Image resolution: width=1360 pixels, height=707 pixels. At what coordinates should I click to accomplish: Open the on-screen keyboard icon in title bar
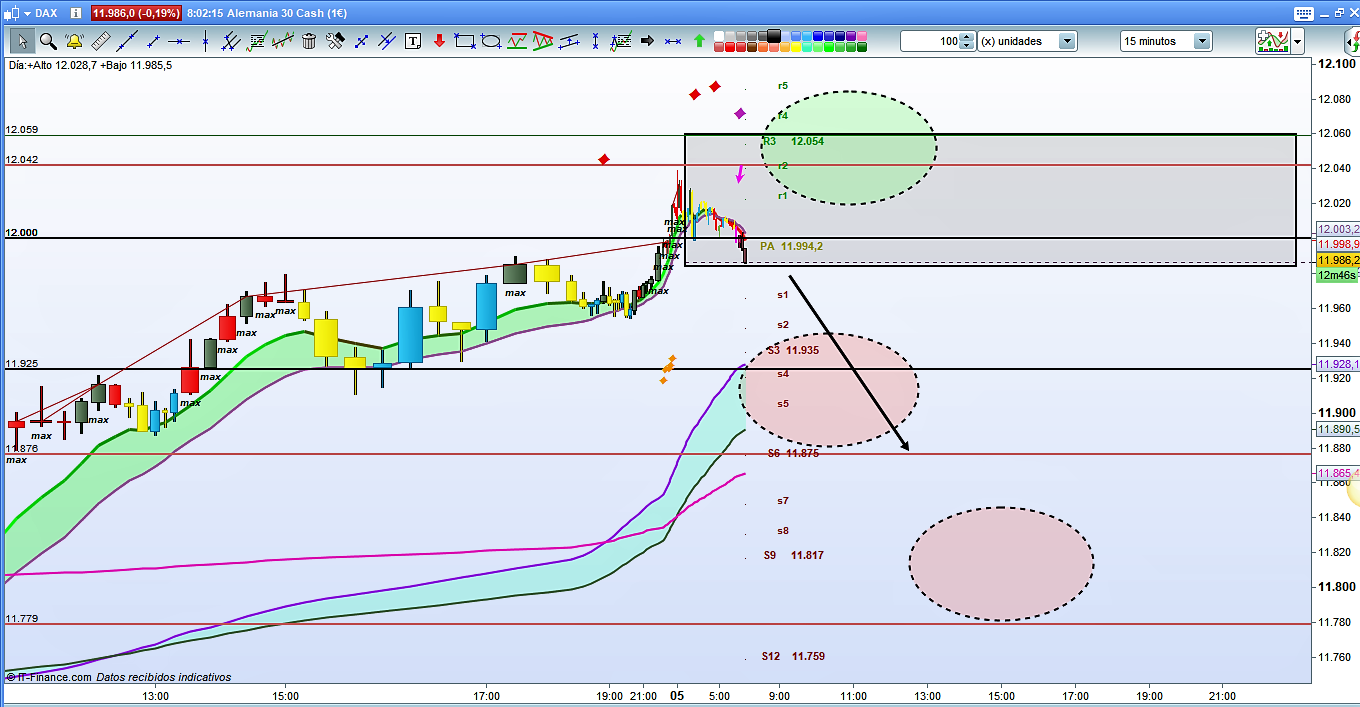click(1303, 13)
